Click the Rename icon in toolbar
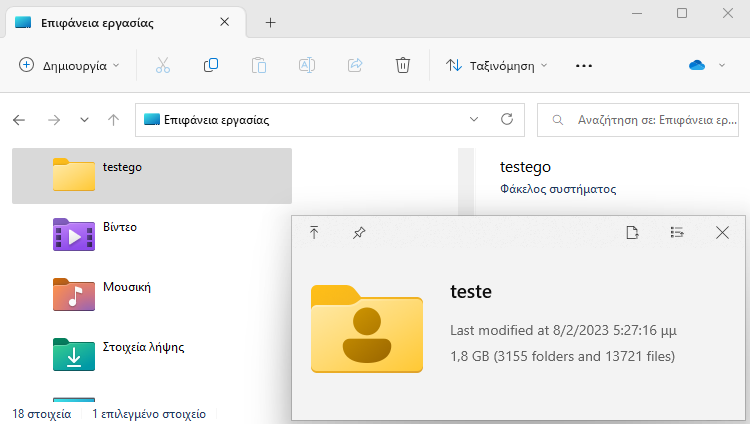The image size is (750, 424). coord(307,65)
